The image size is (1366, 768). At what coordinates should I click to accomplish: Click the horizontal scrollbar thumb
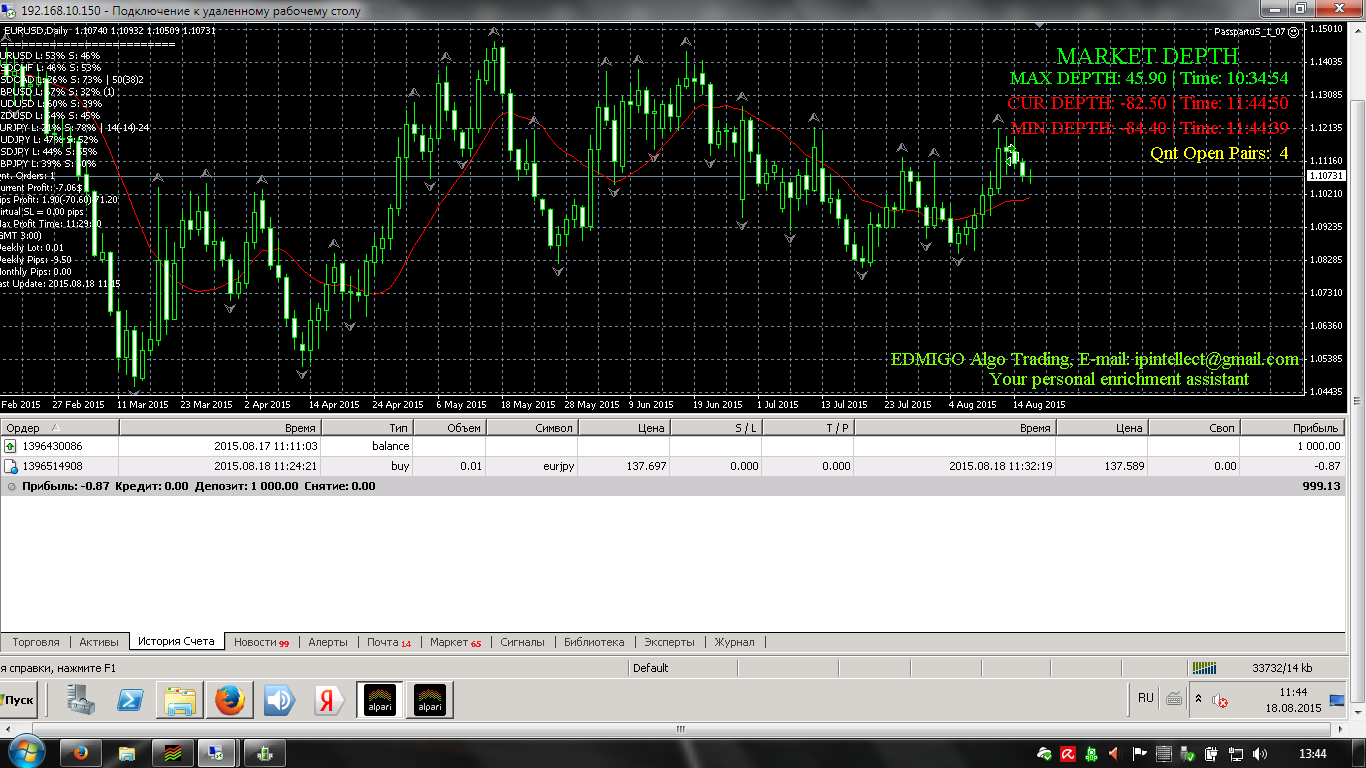683,729
